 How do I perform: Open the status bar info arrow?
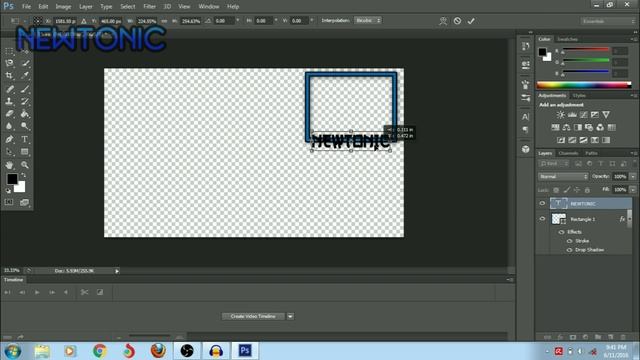(x=117, y=271)
